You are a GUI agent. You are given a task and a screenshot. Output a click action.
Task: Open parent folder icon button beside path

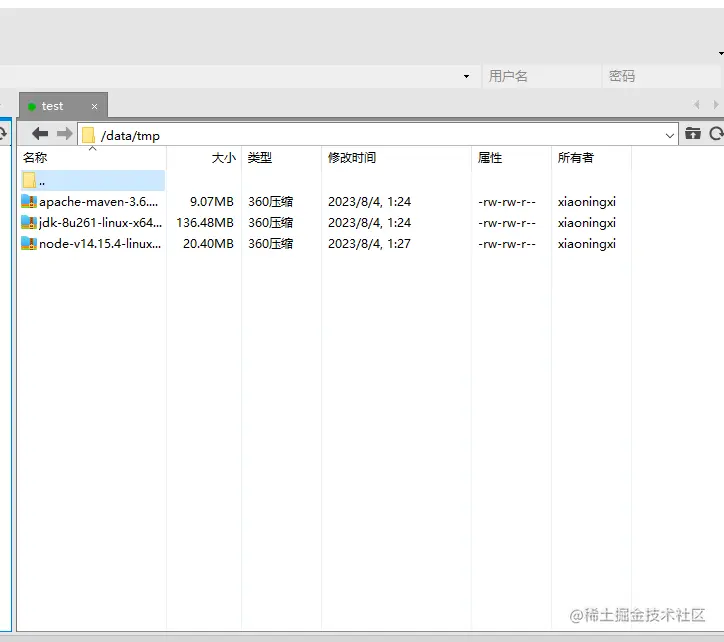coord(693,133)
